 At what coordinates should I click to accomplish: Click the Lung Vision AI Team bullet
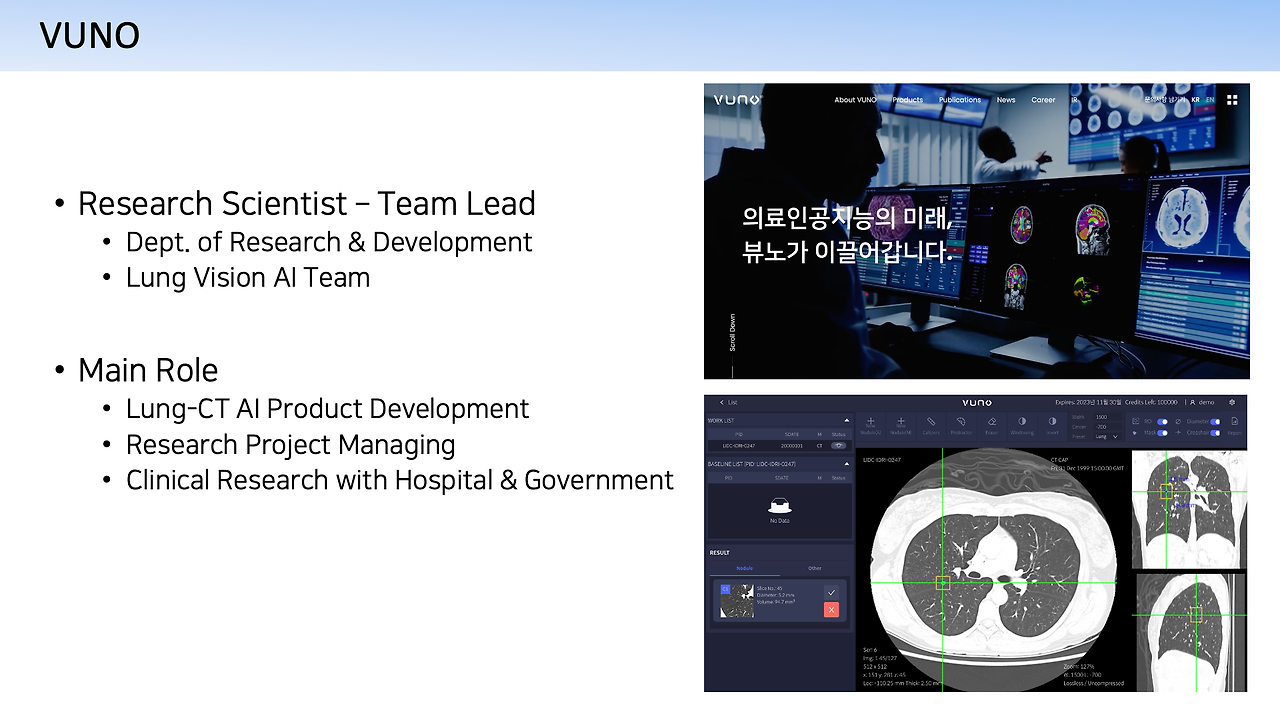[x=248, y=277]
